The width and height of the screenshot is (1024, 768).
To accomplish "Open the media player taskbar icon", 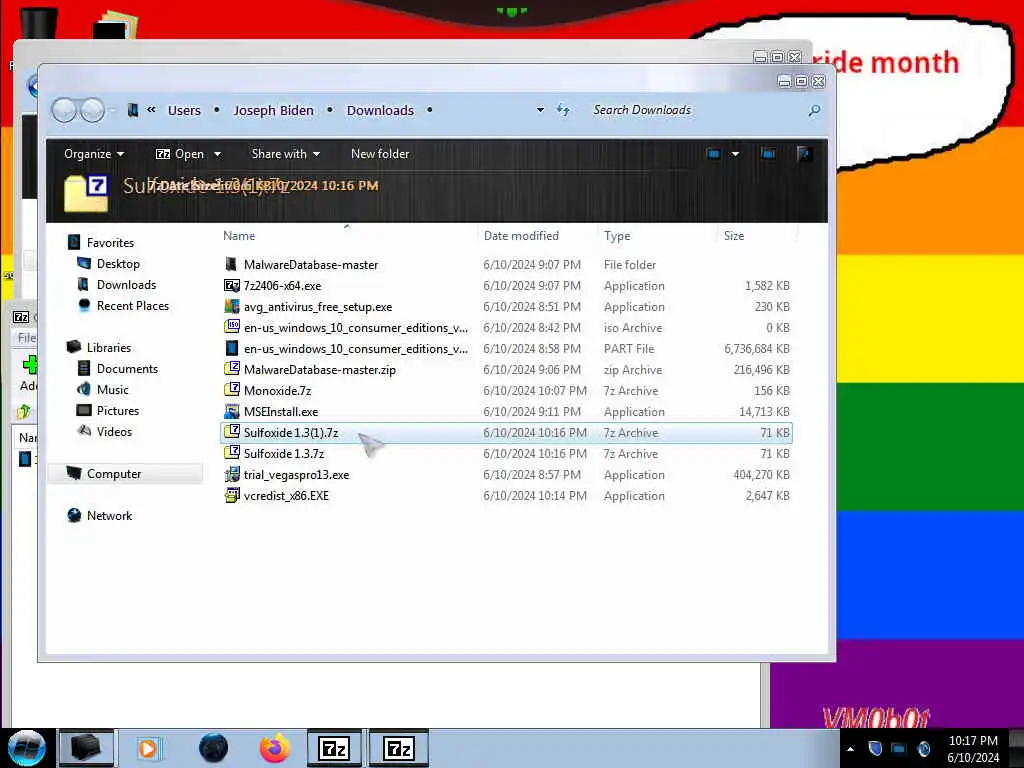I will coord(148,748).
